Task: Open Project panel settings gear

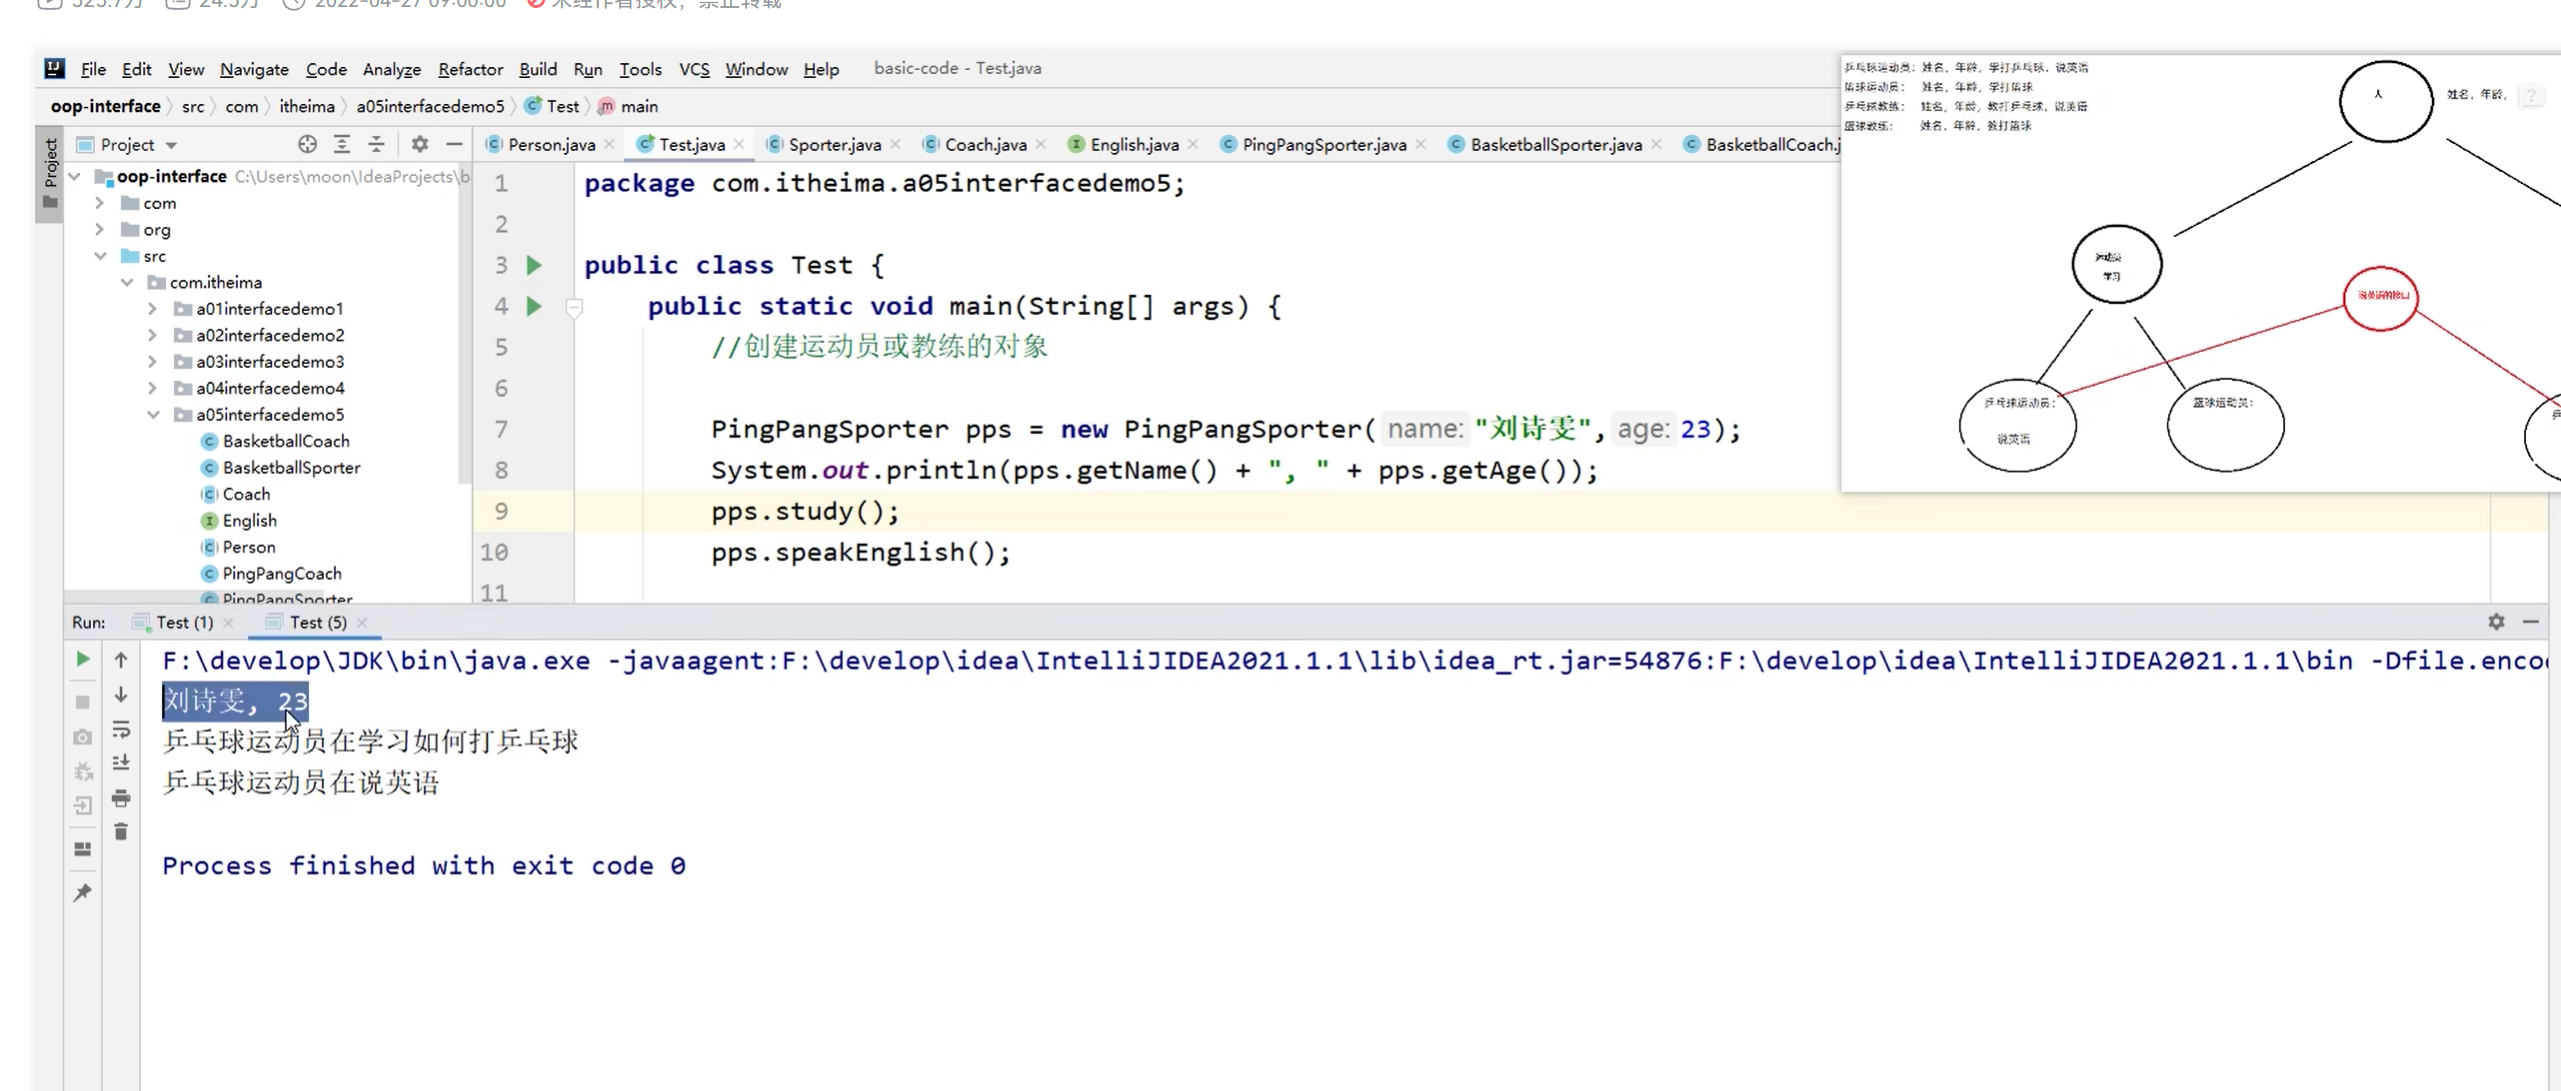Action: tap(420, 144)
